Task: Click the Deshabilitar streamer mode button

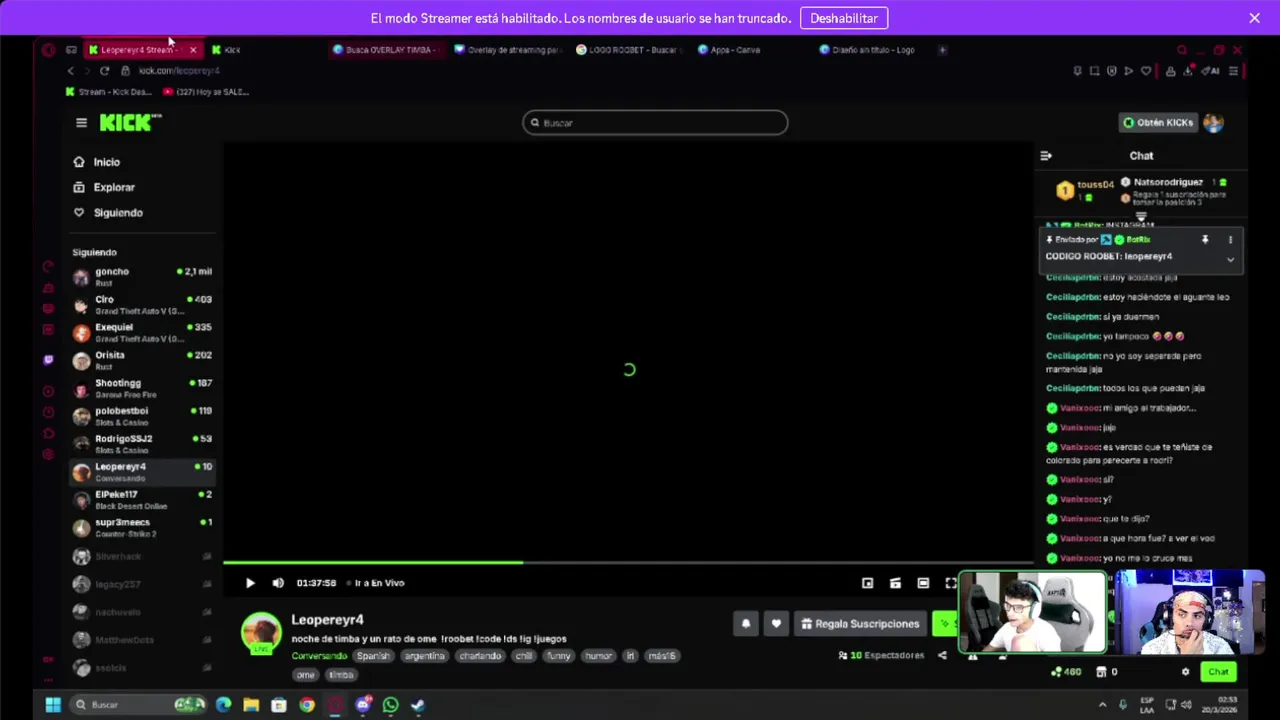Action: click(844, 18)
